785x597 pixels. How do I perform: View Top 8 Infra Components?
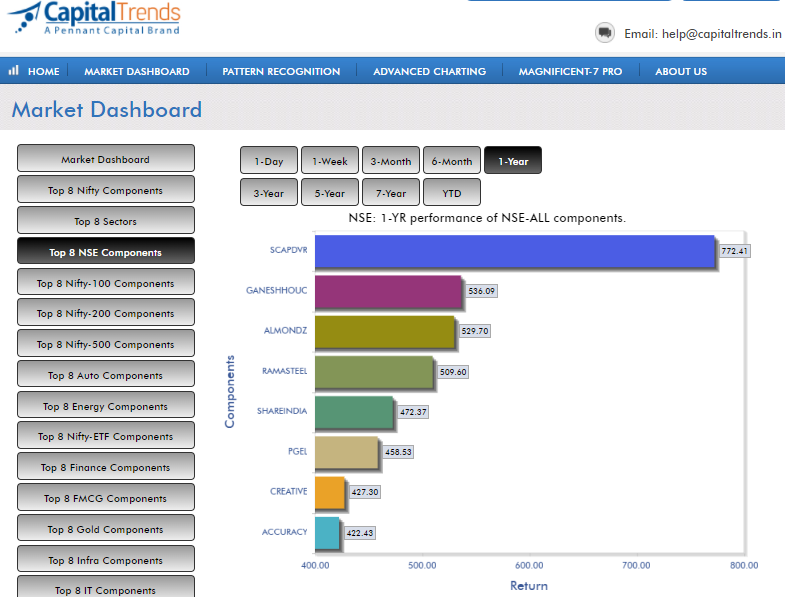[x=106, y=560]
